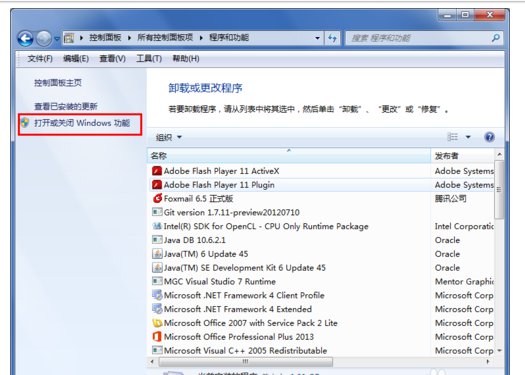Expand the breadcrumb arrow after 所有控制面板项

(x=201, y=38)
